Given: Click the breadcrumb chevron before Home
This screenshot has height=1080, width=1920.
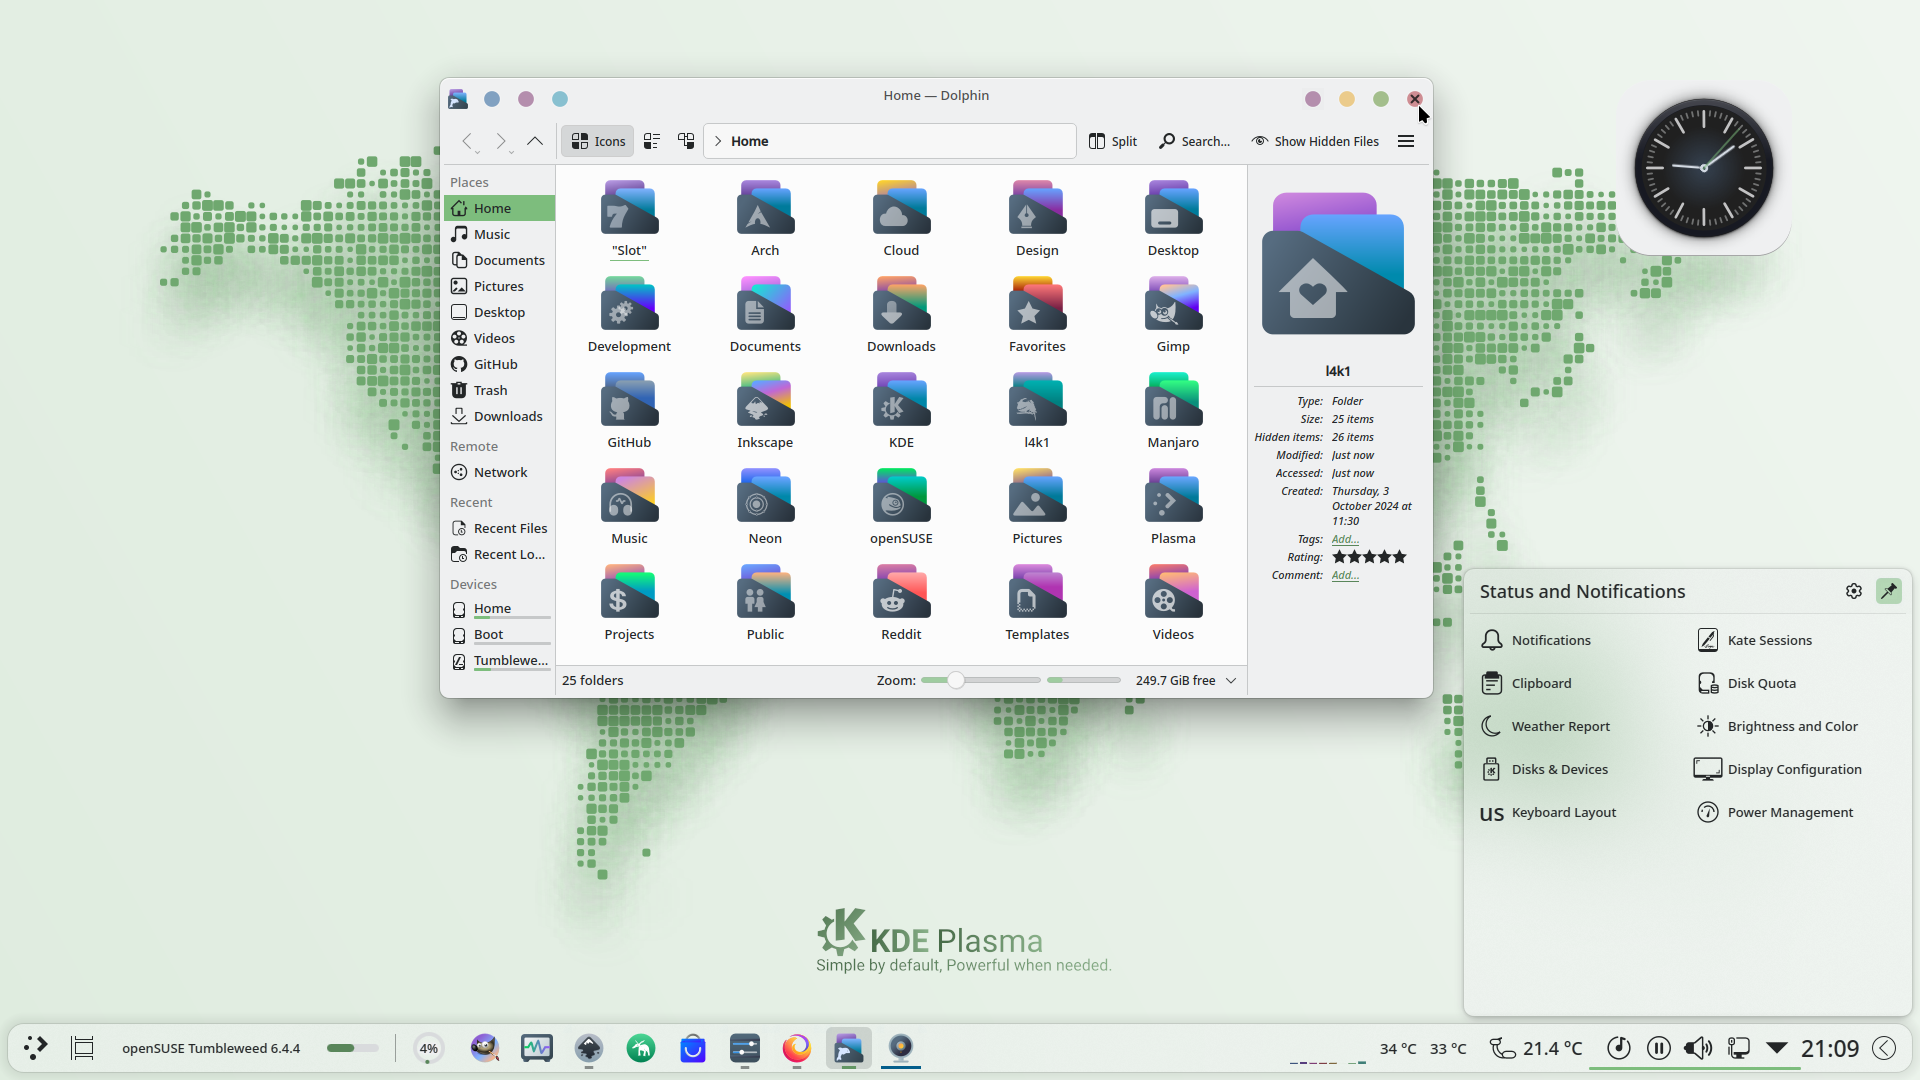Looking at the screenshot, I should [718, 141].
